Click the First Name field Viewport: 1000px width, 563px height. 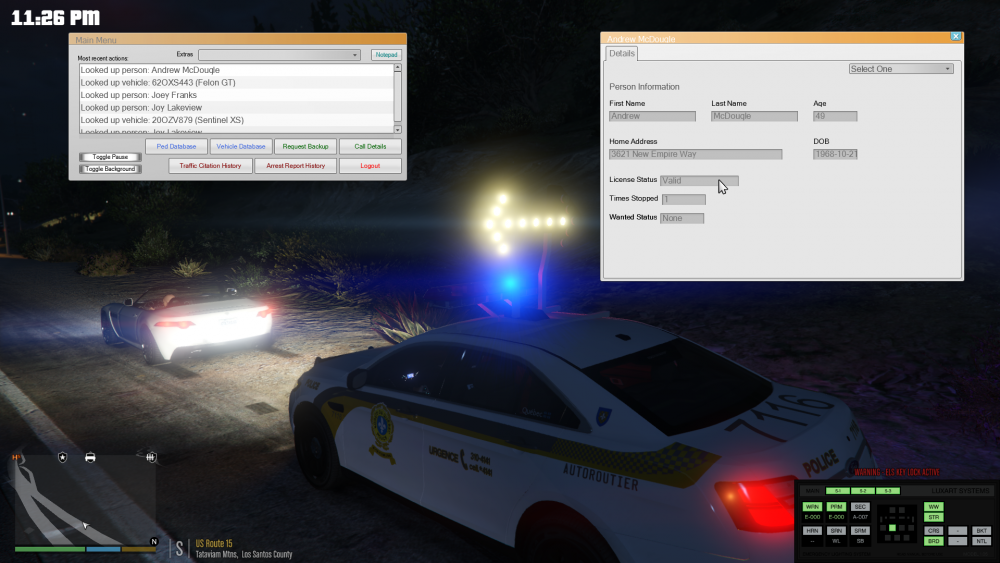652,116
